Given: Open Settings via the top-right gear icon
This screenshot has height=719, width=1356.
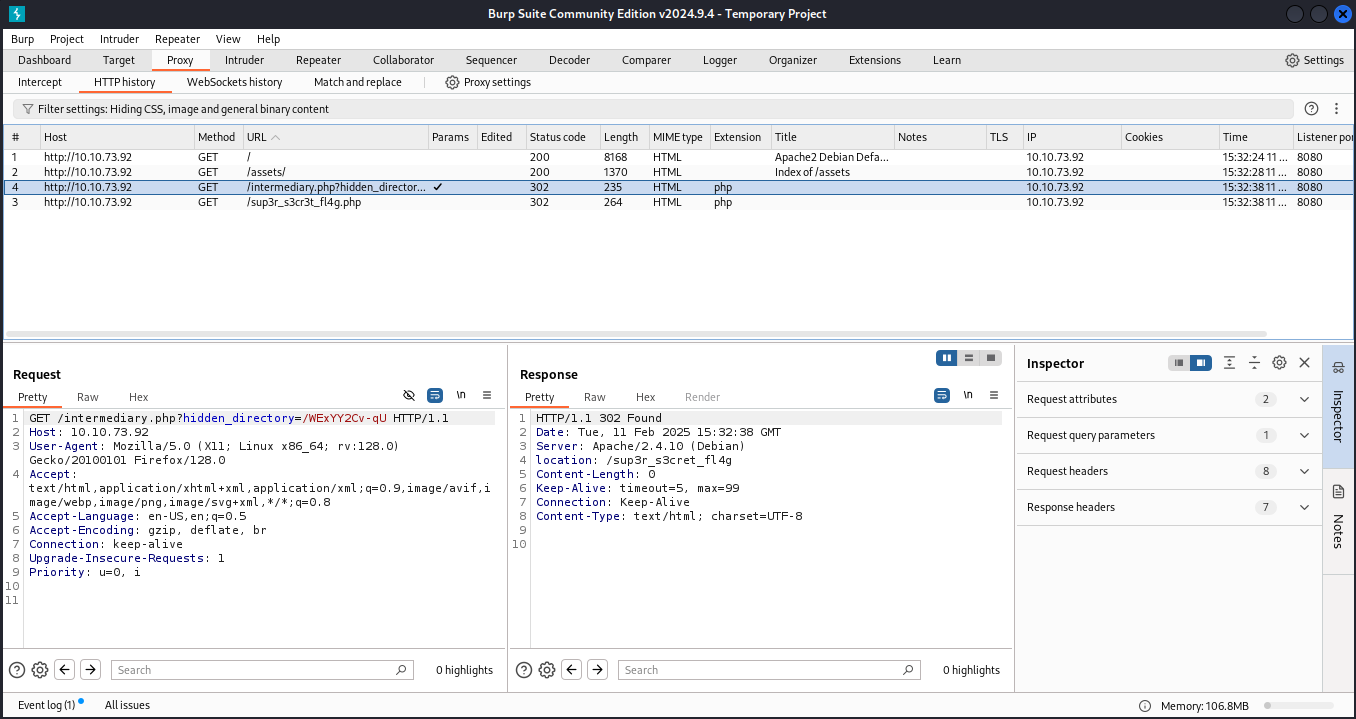Looking at the screenshot, I should coord(1292,60).
